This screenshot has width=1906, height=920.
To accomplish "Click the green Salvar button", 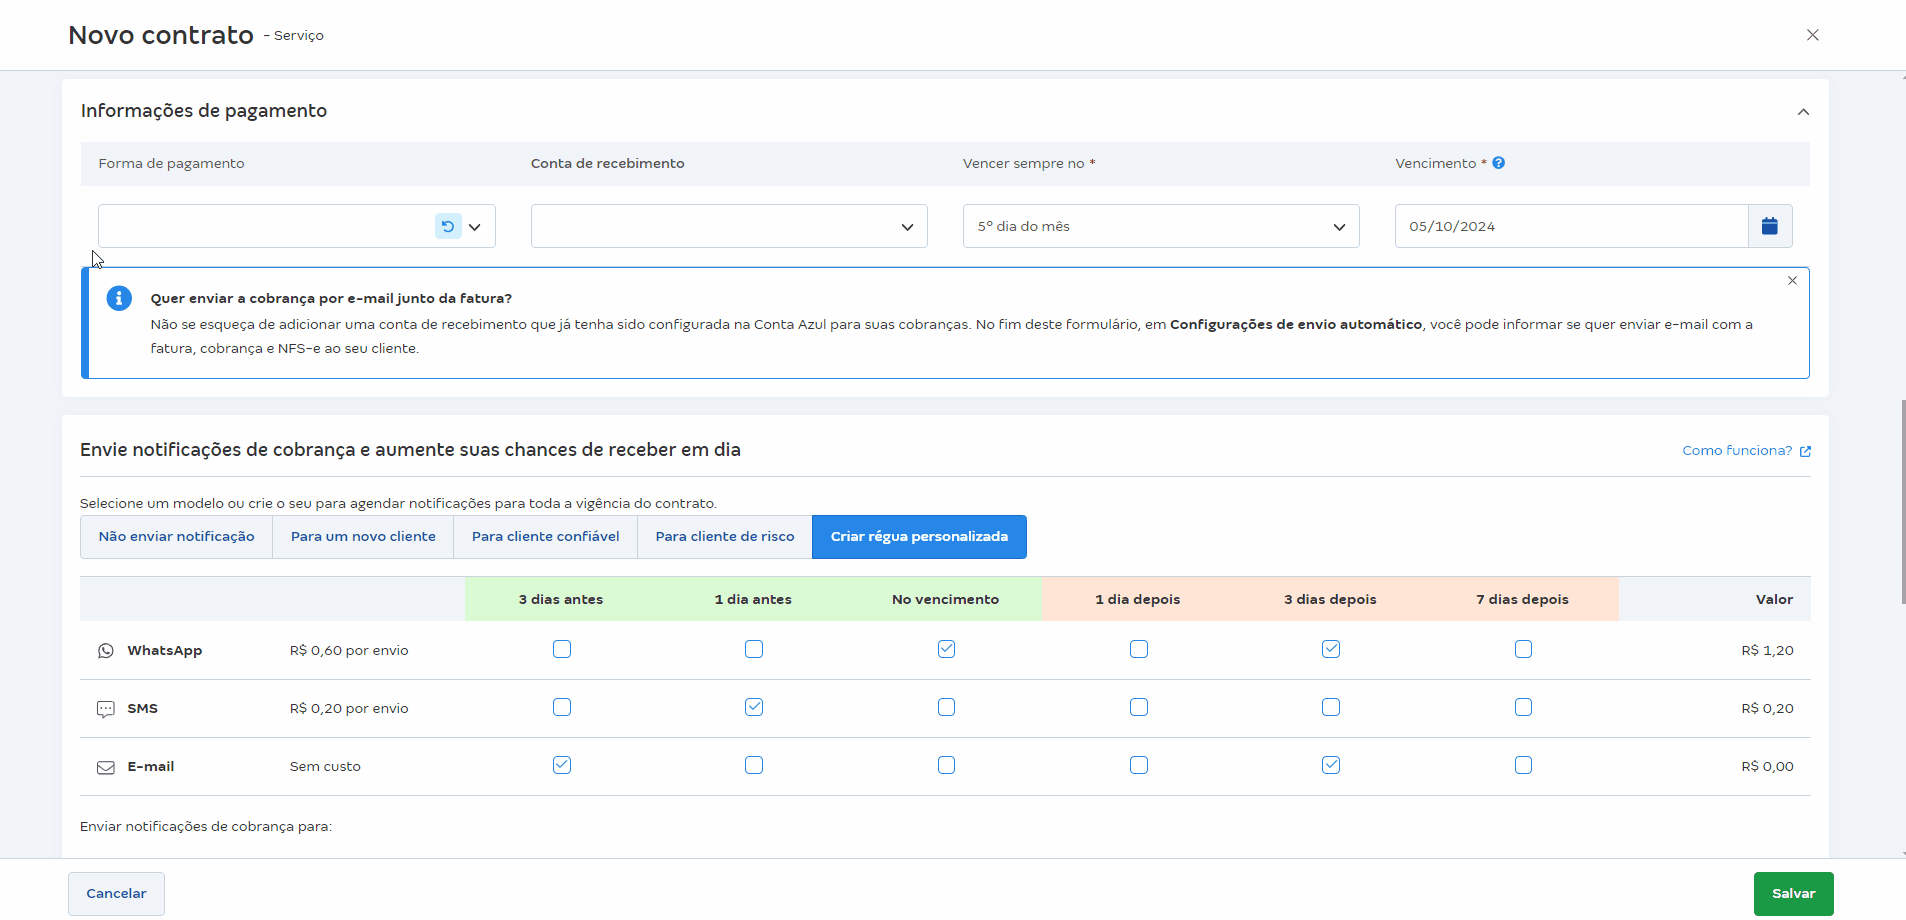I will pyautogui.click(x=1793, y=894).
